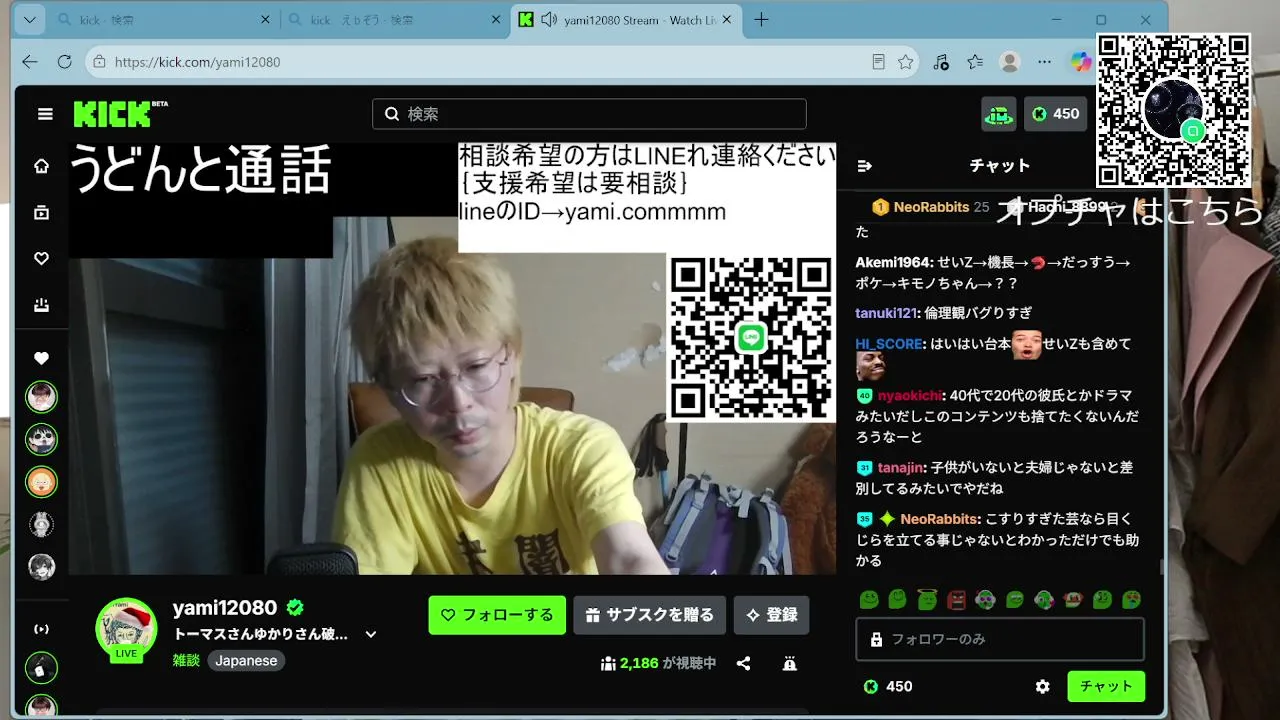The width and height of the screenshot is (1280, 720).
Task: Open the tab actions dropdown arrow
Action: 29,20
